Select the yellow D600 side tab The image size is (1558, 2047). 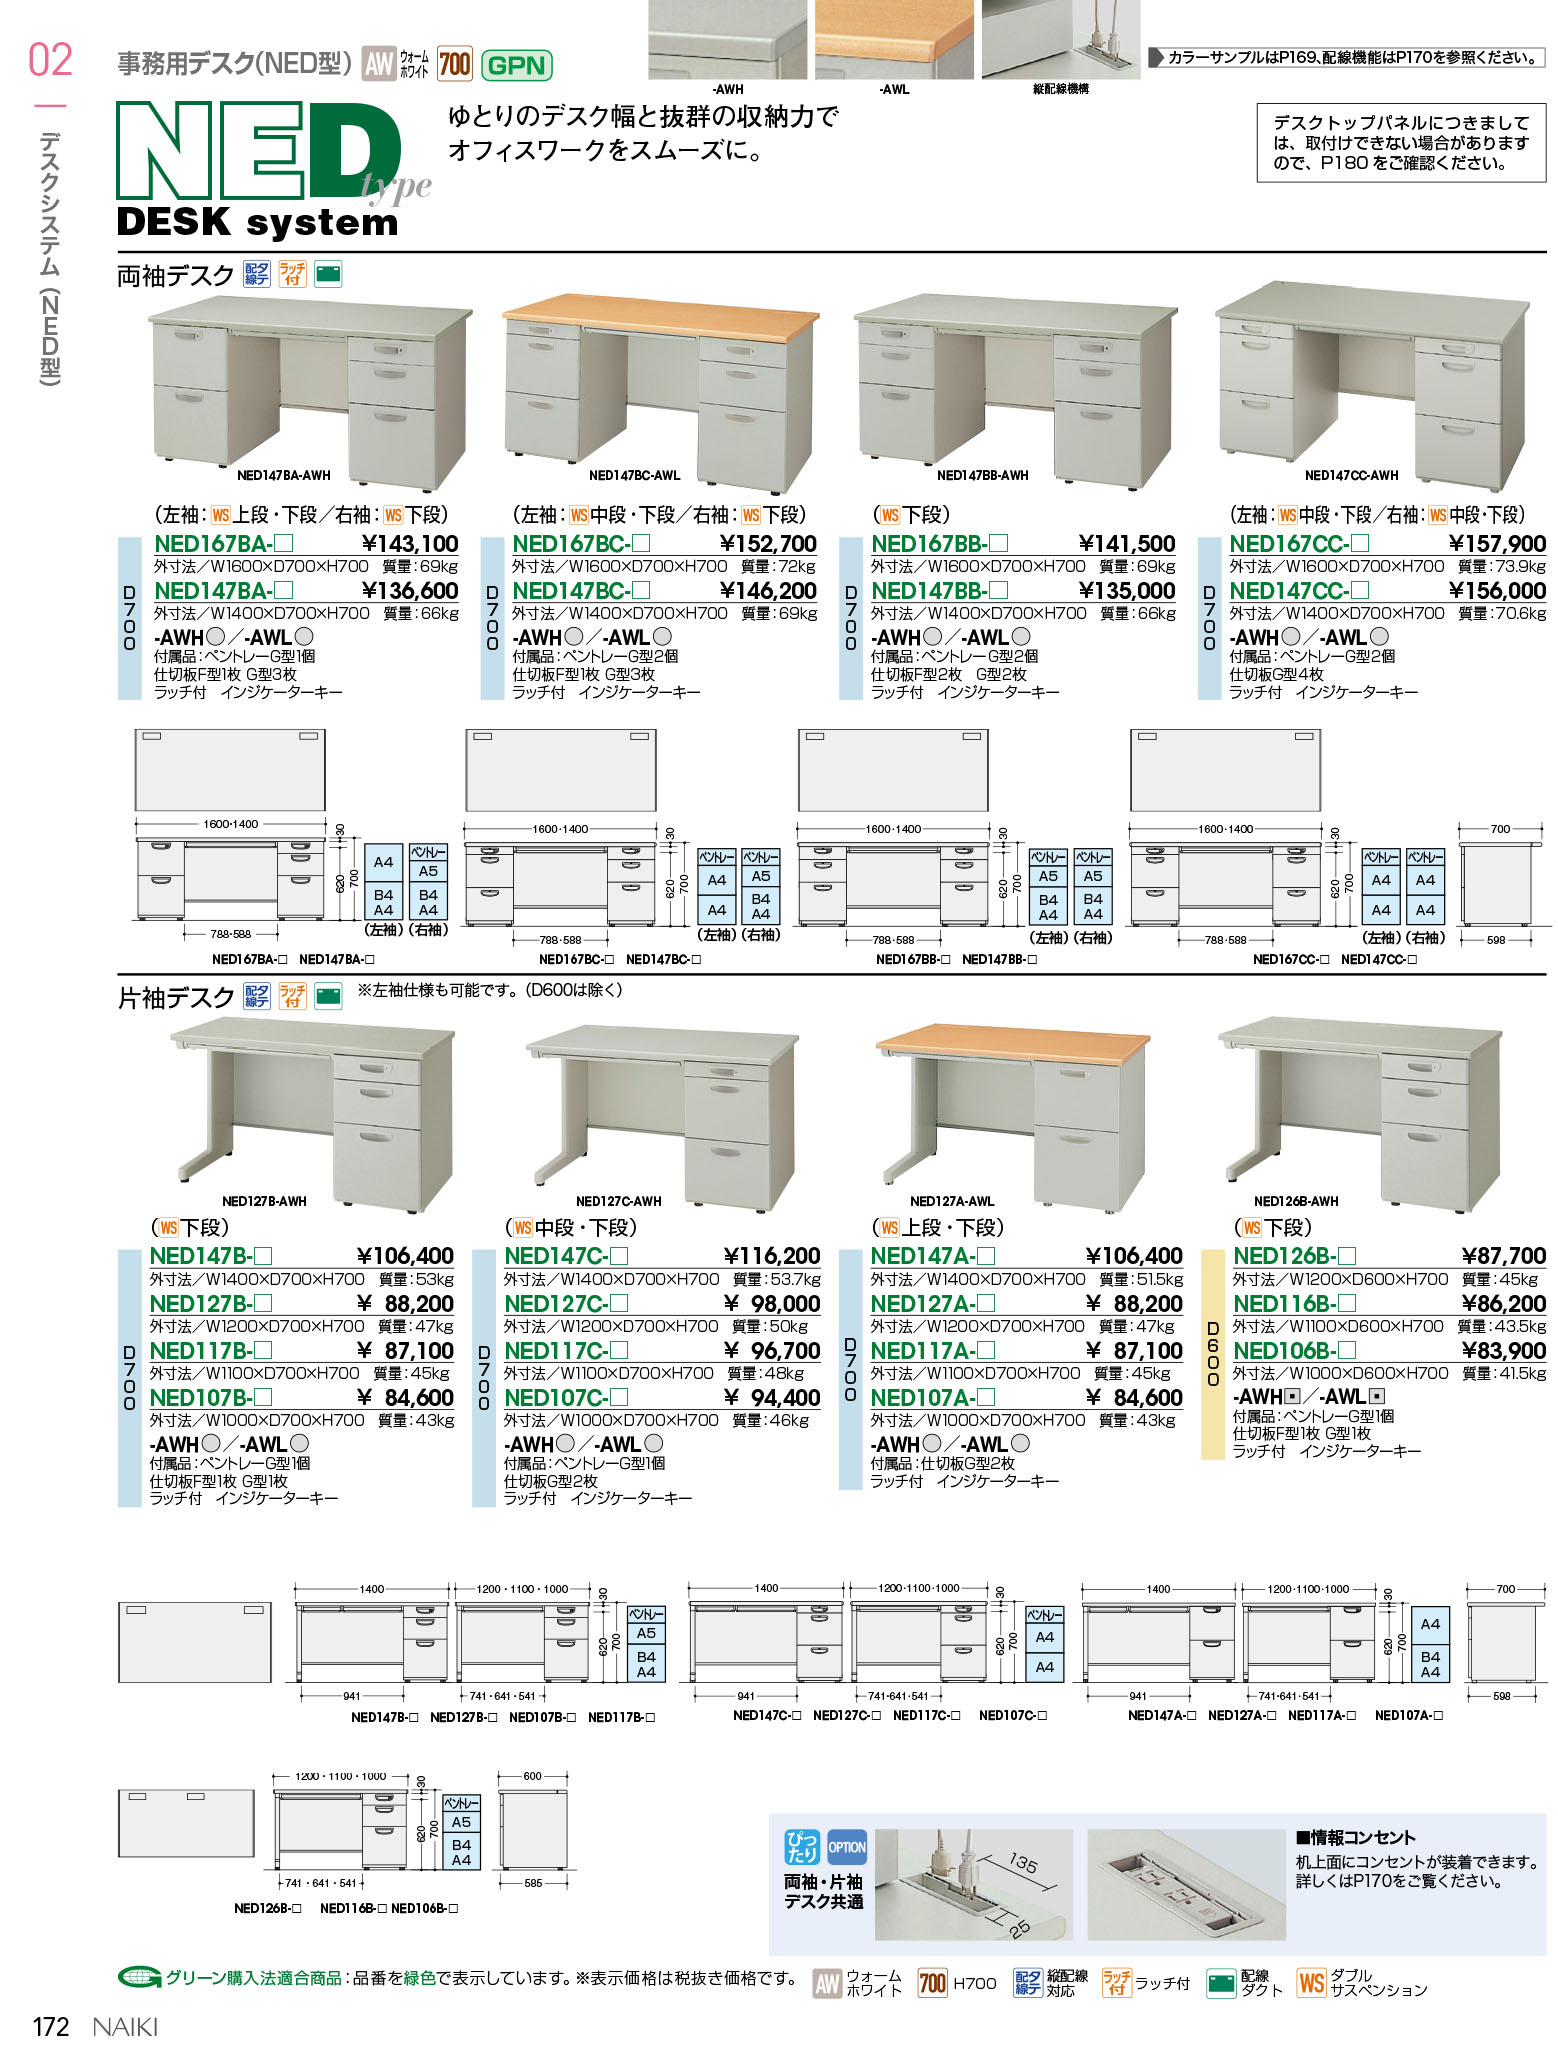point(1213,1354)
